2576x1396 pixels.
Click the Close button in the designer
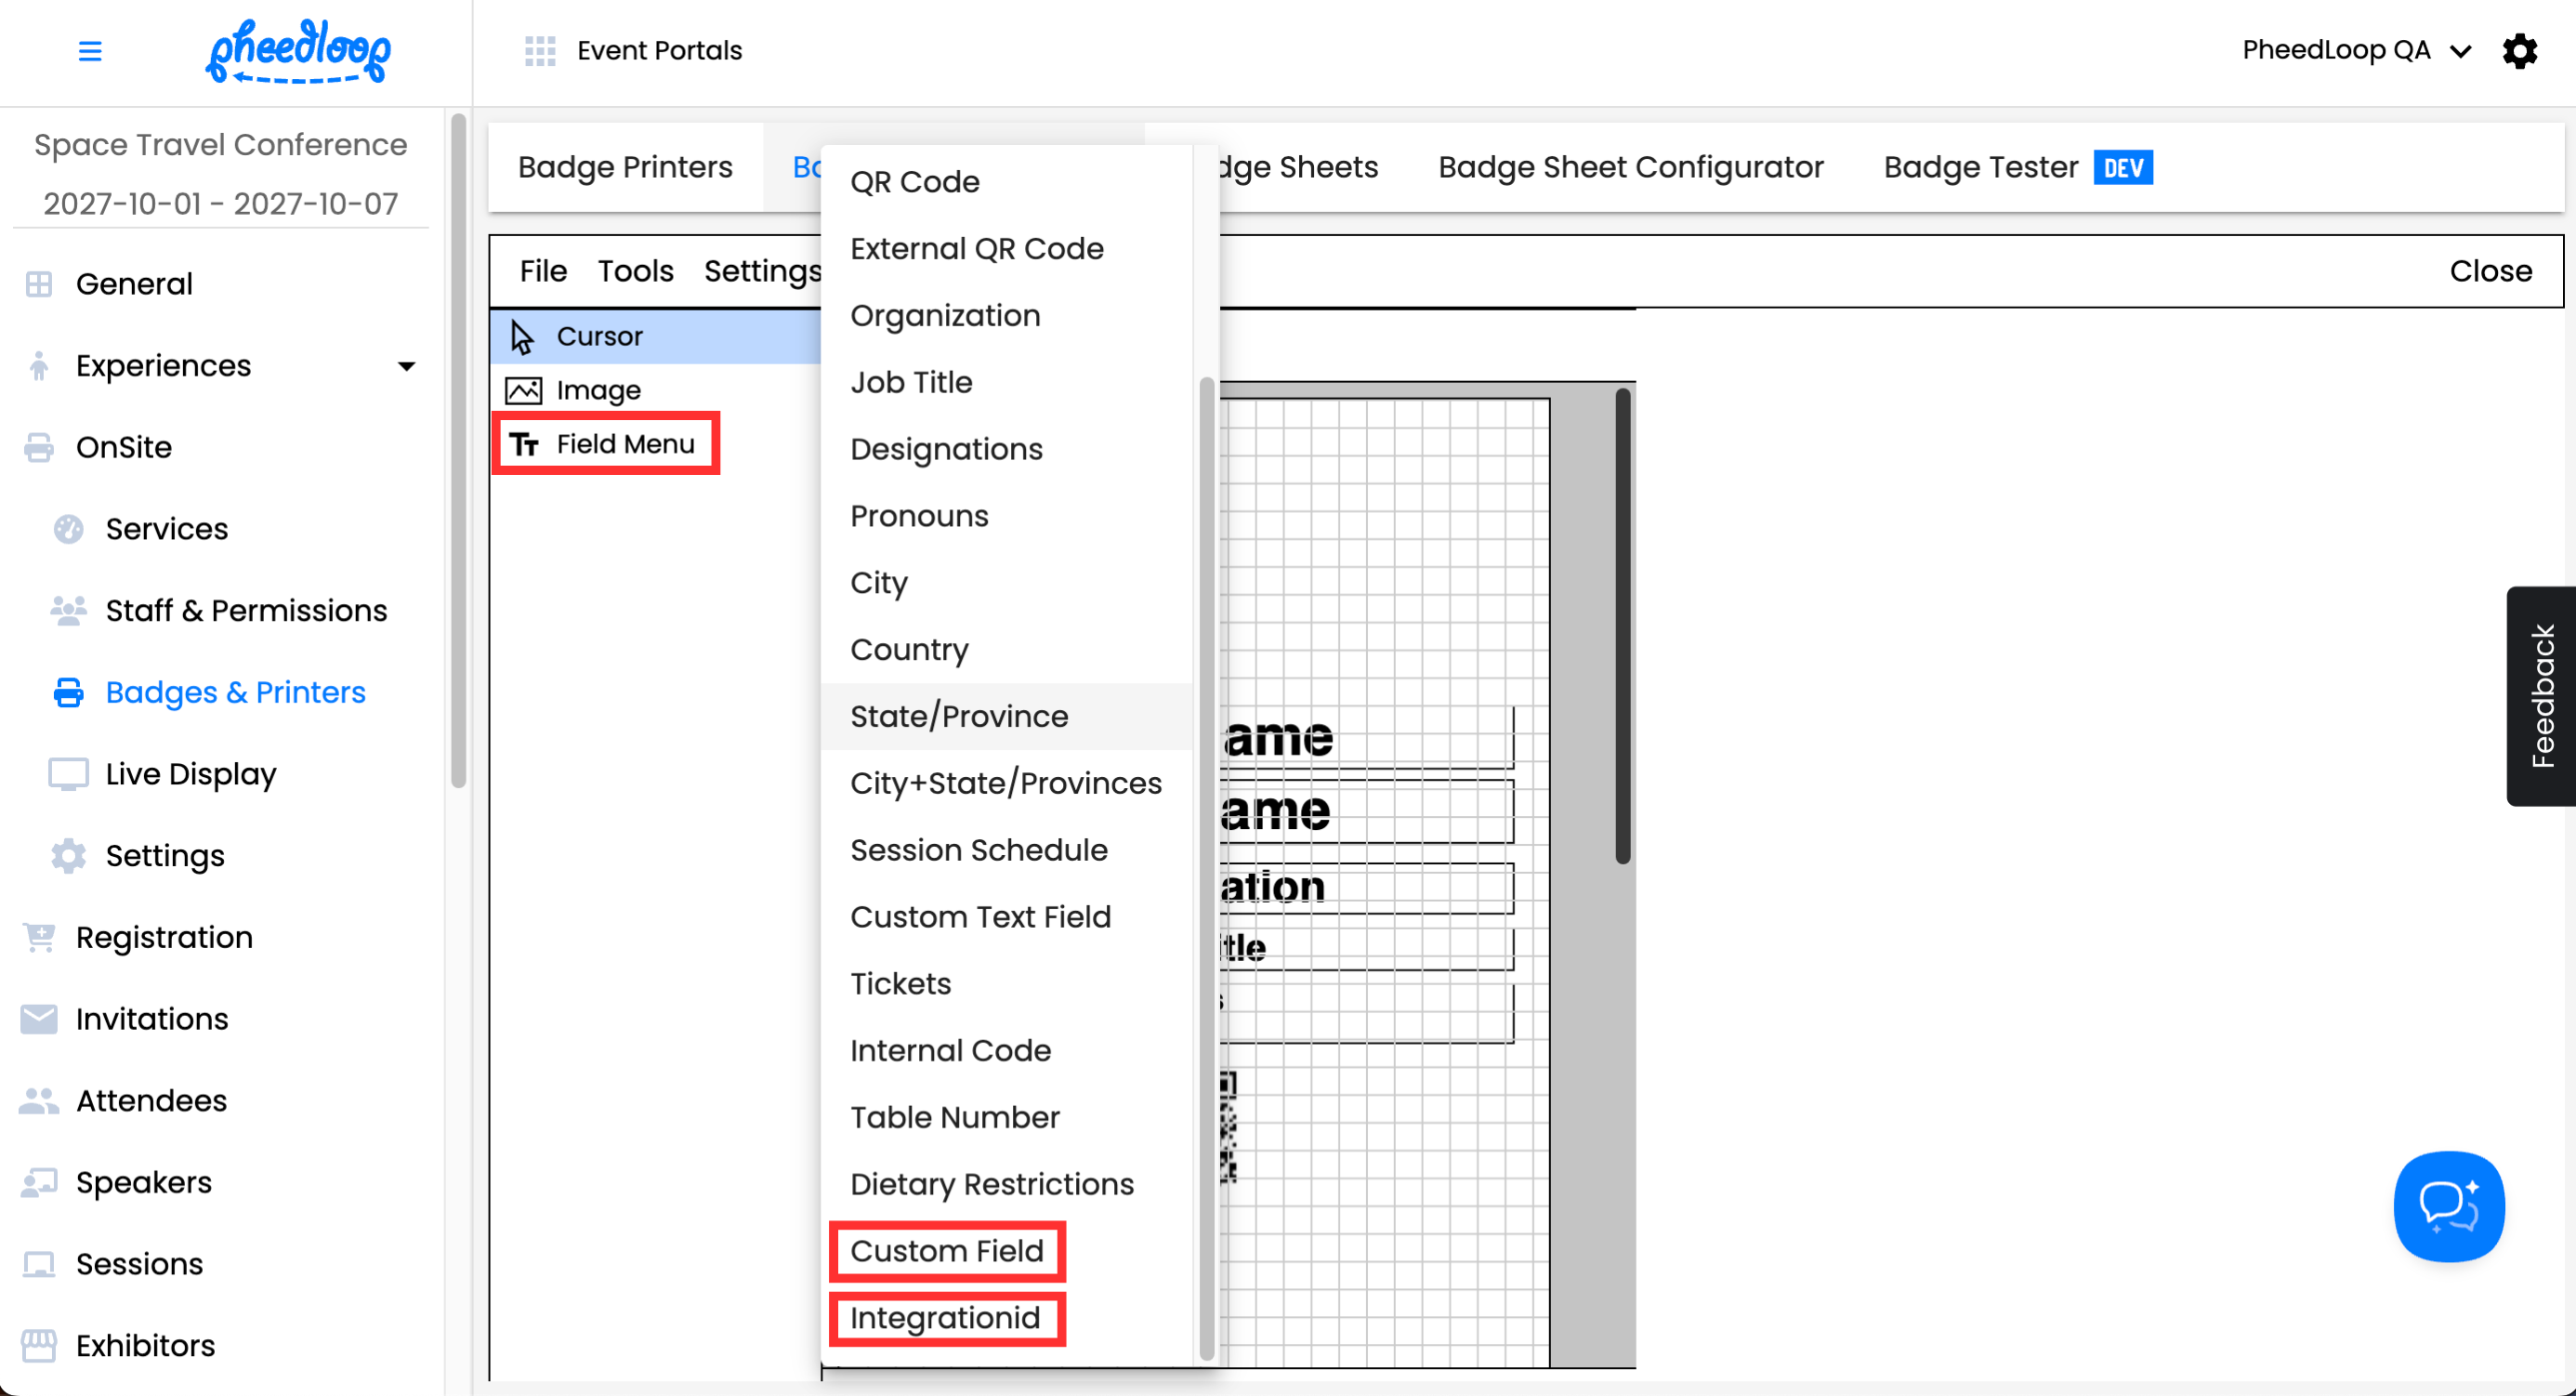click(2490, 271)
